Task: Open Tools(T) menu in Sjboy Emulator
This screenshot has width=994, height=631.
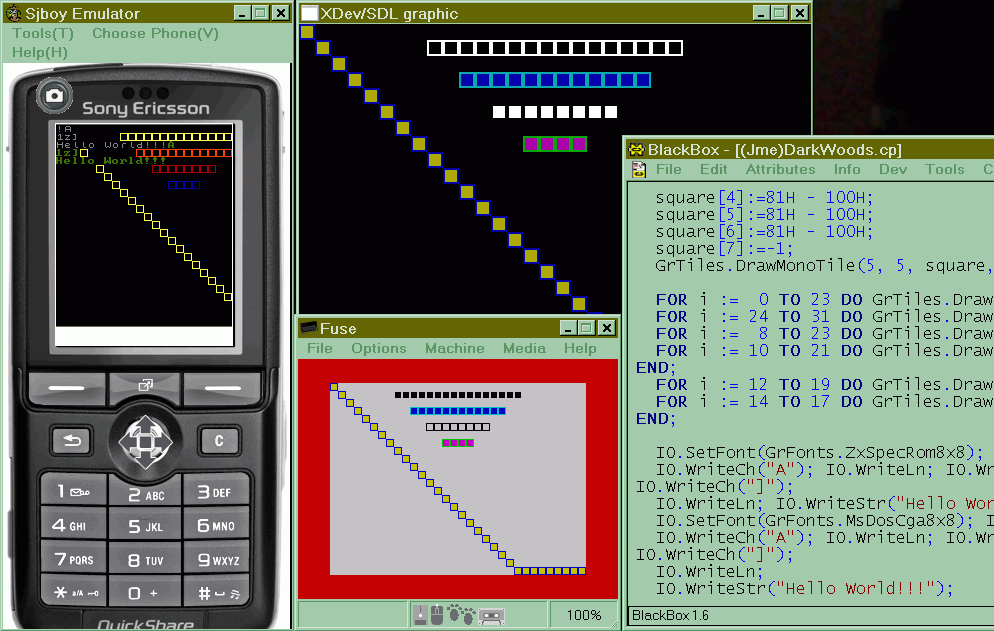Action: [43, 34]
